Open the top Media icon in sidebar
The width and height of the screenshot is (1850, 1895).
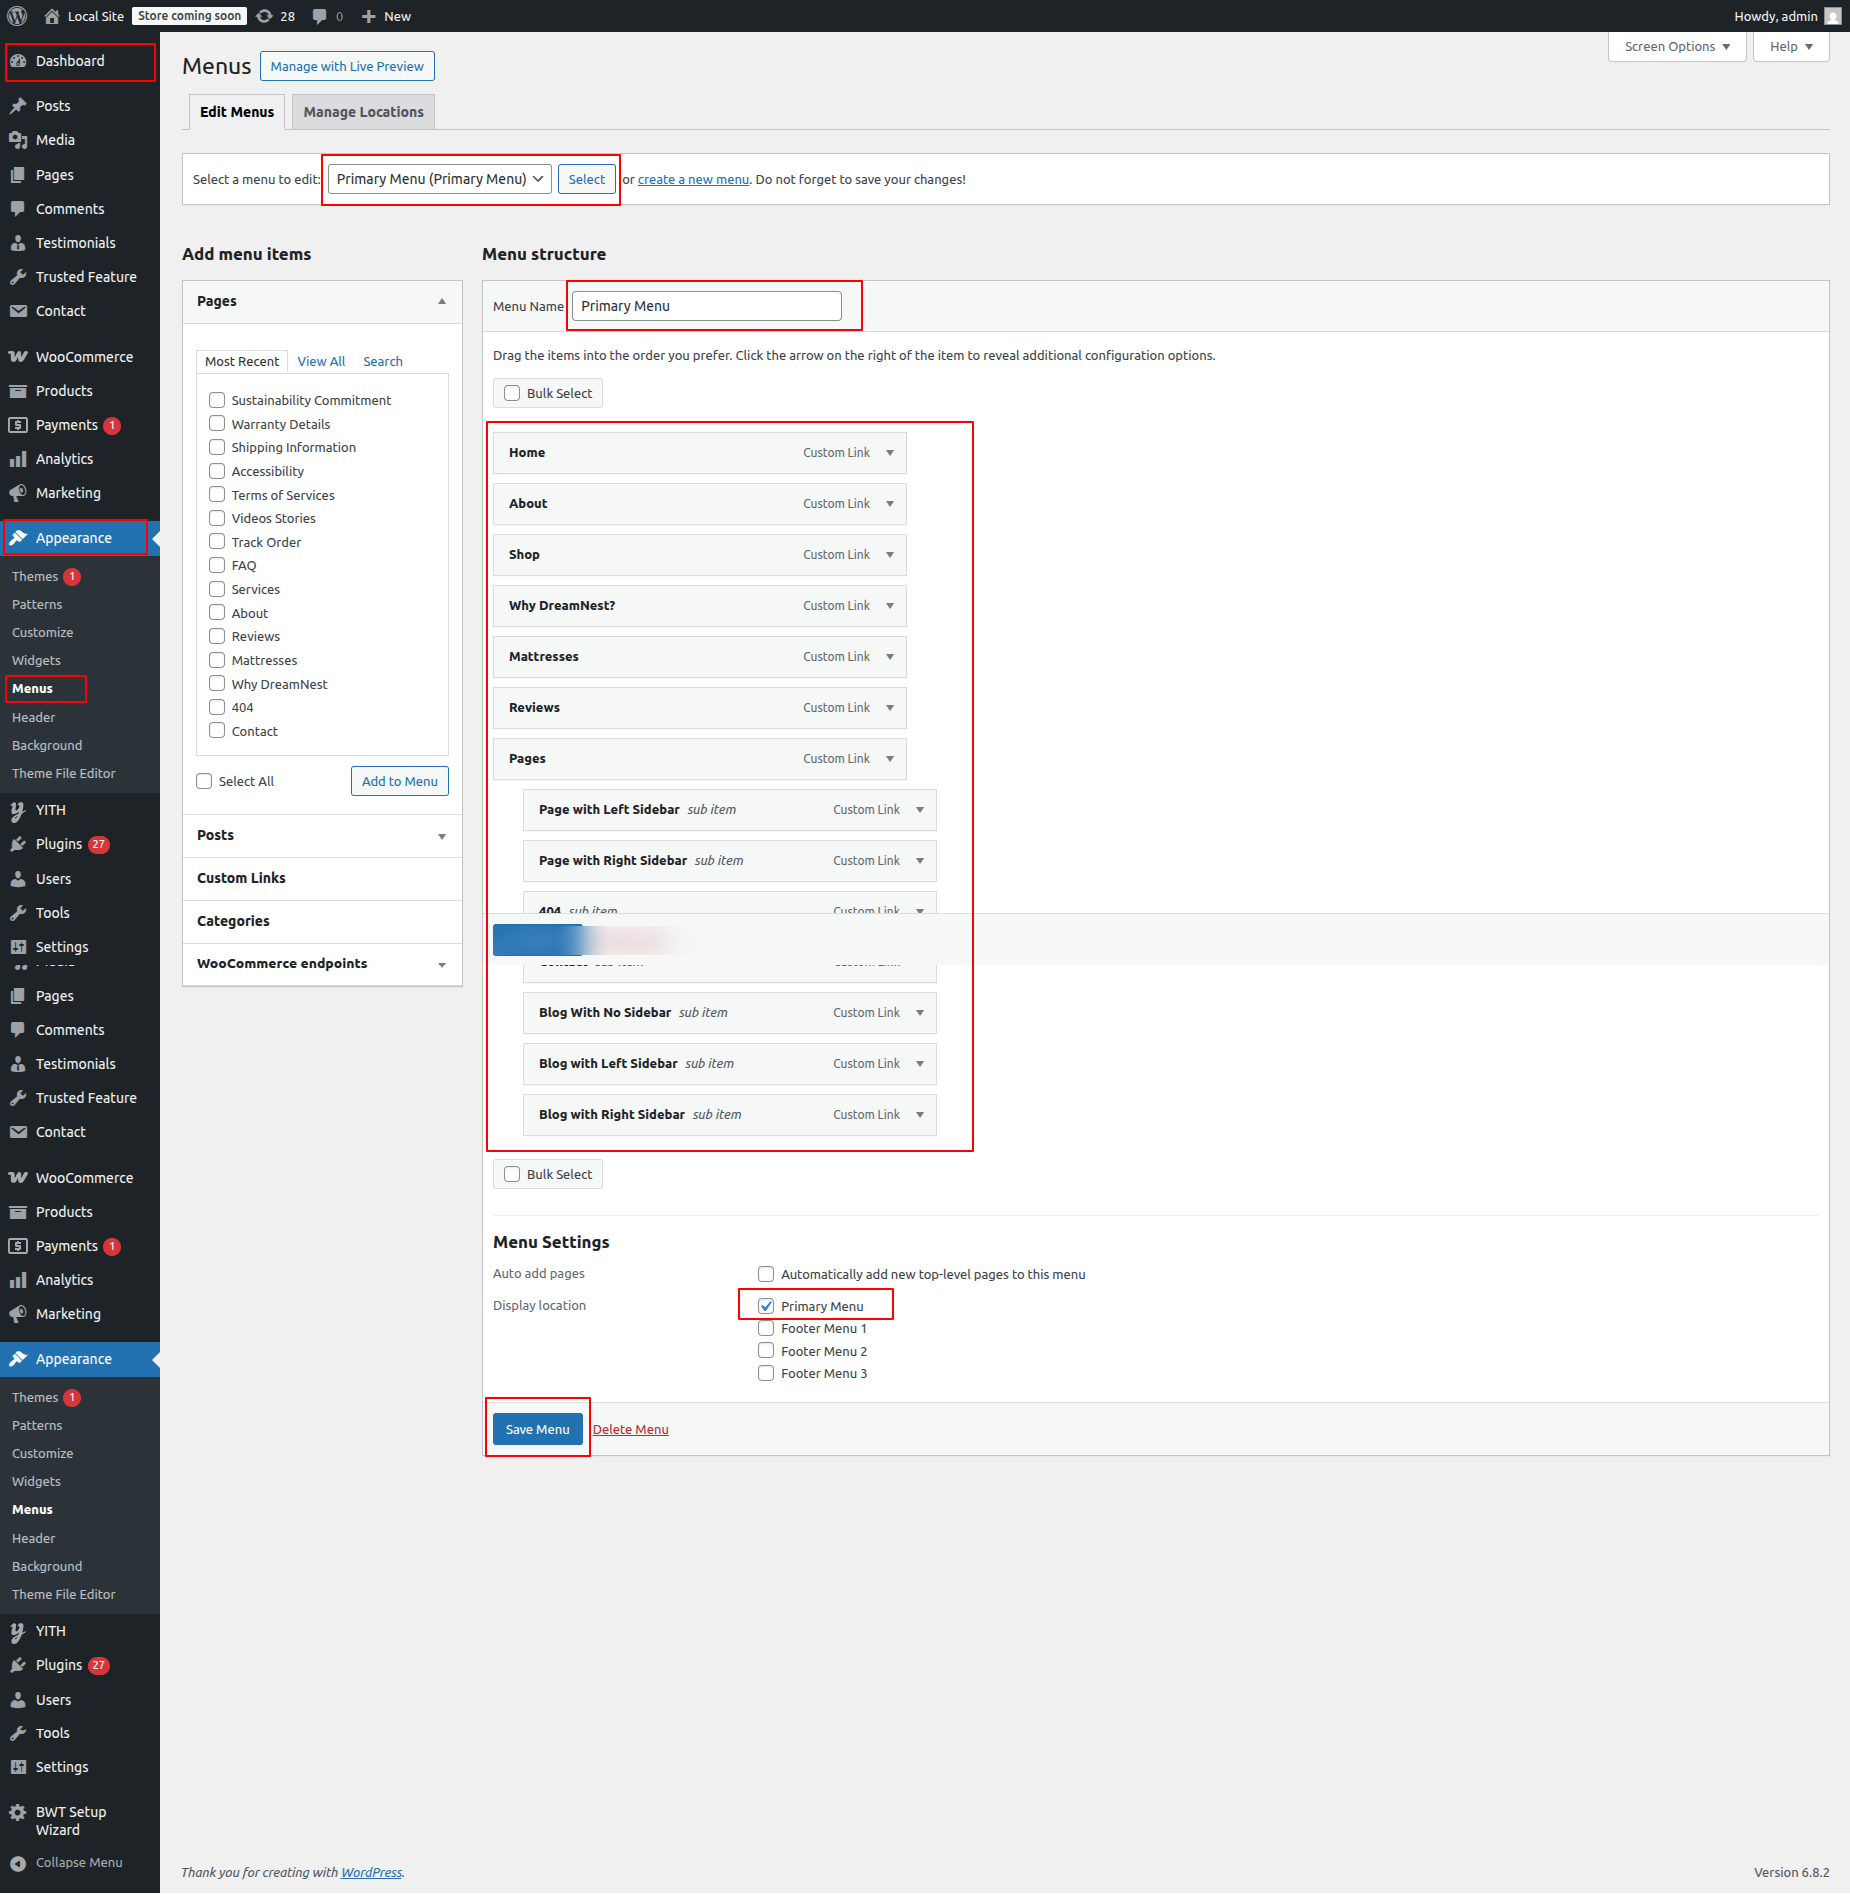pos(18,140)
